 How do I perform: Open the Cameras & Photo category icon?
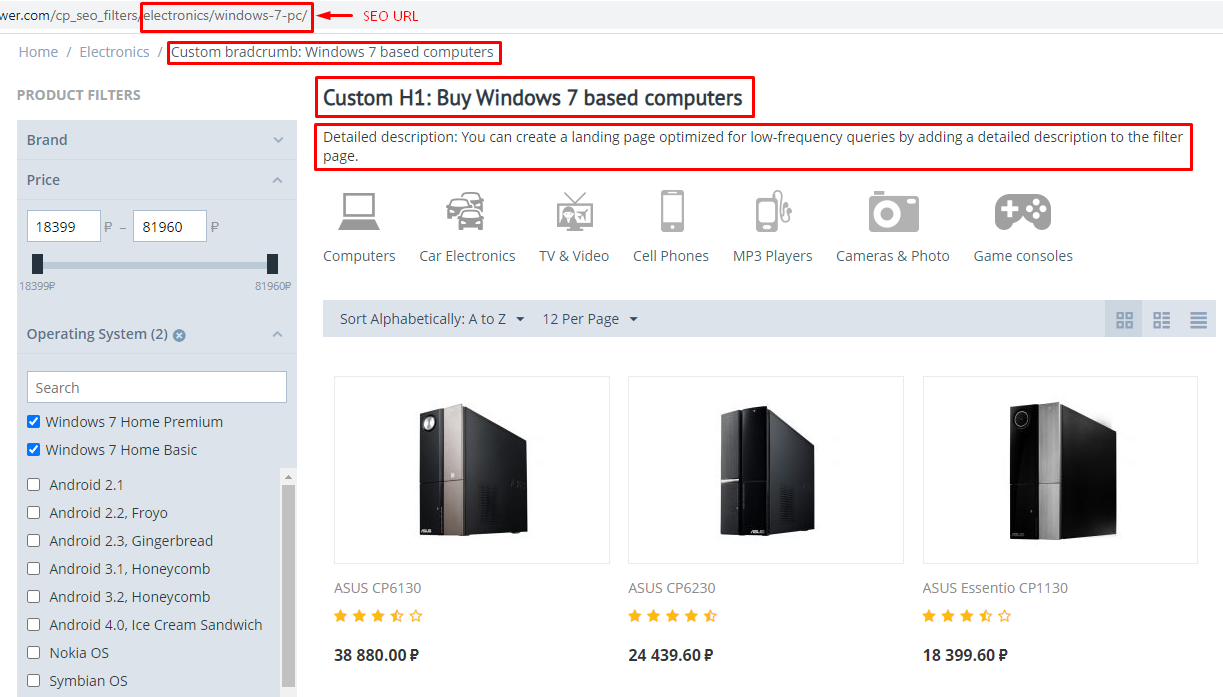tap(893, 211)
